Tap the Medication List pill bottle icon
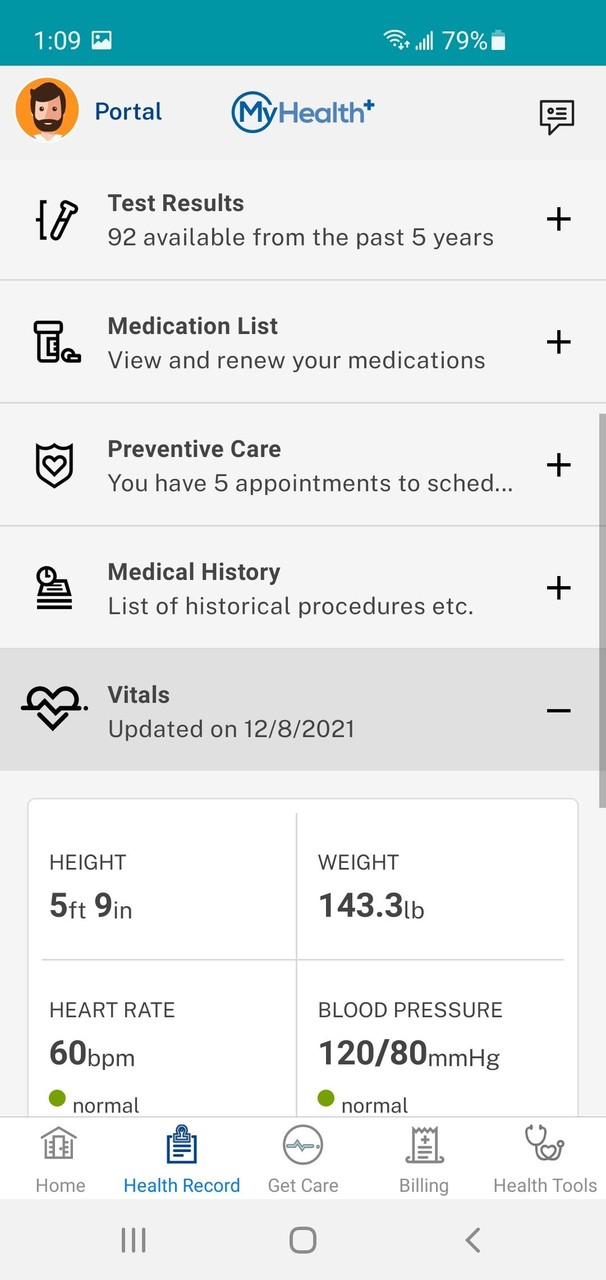The image size is (606, 1280). pyautogui.click(x=55, y=342)
